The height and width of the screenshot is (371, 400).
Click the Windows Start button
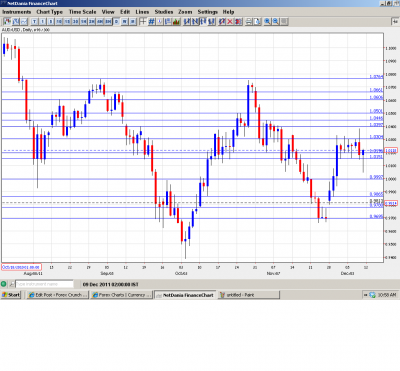11,295
